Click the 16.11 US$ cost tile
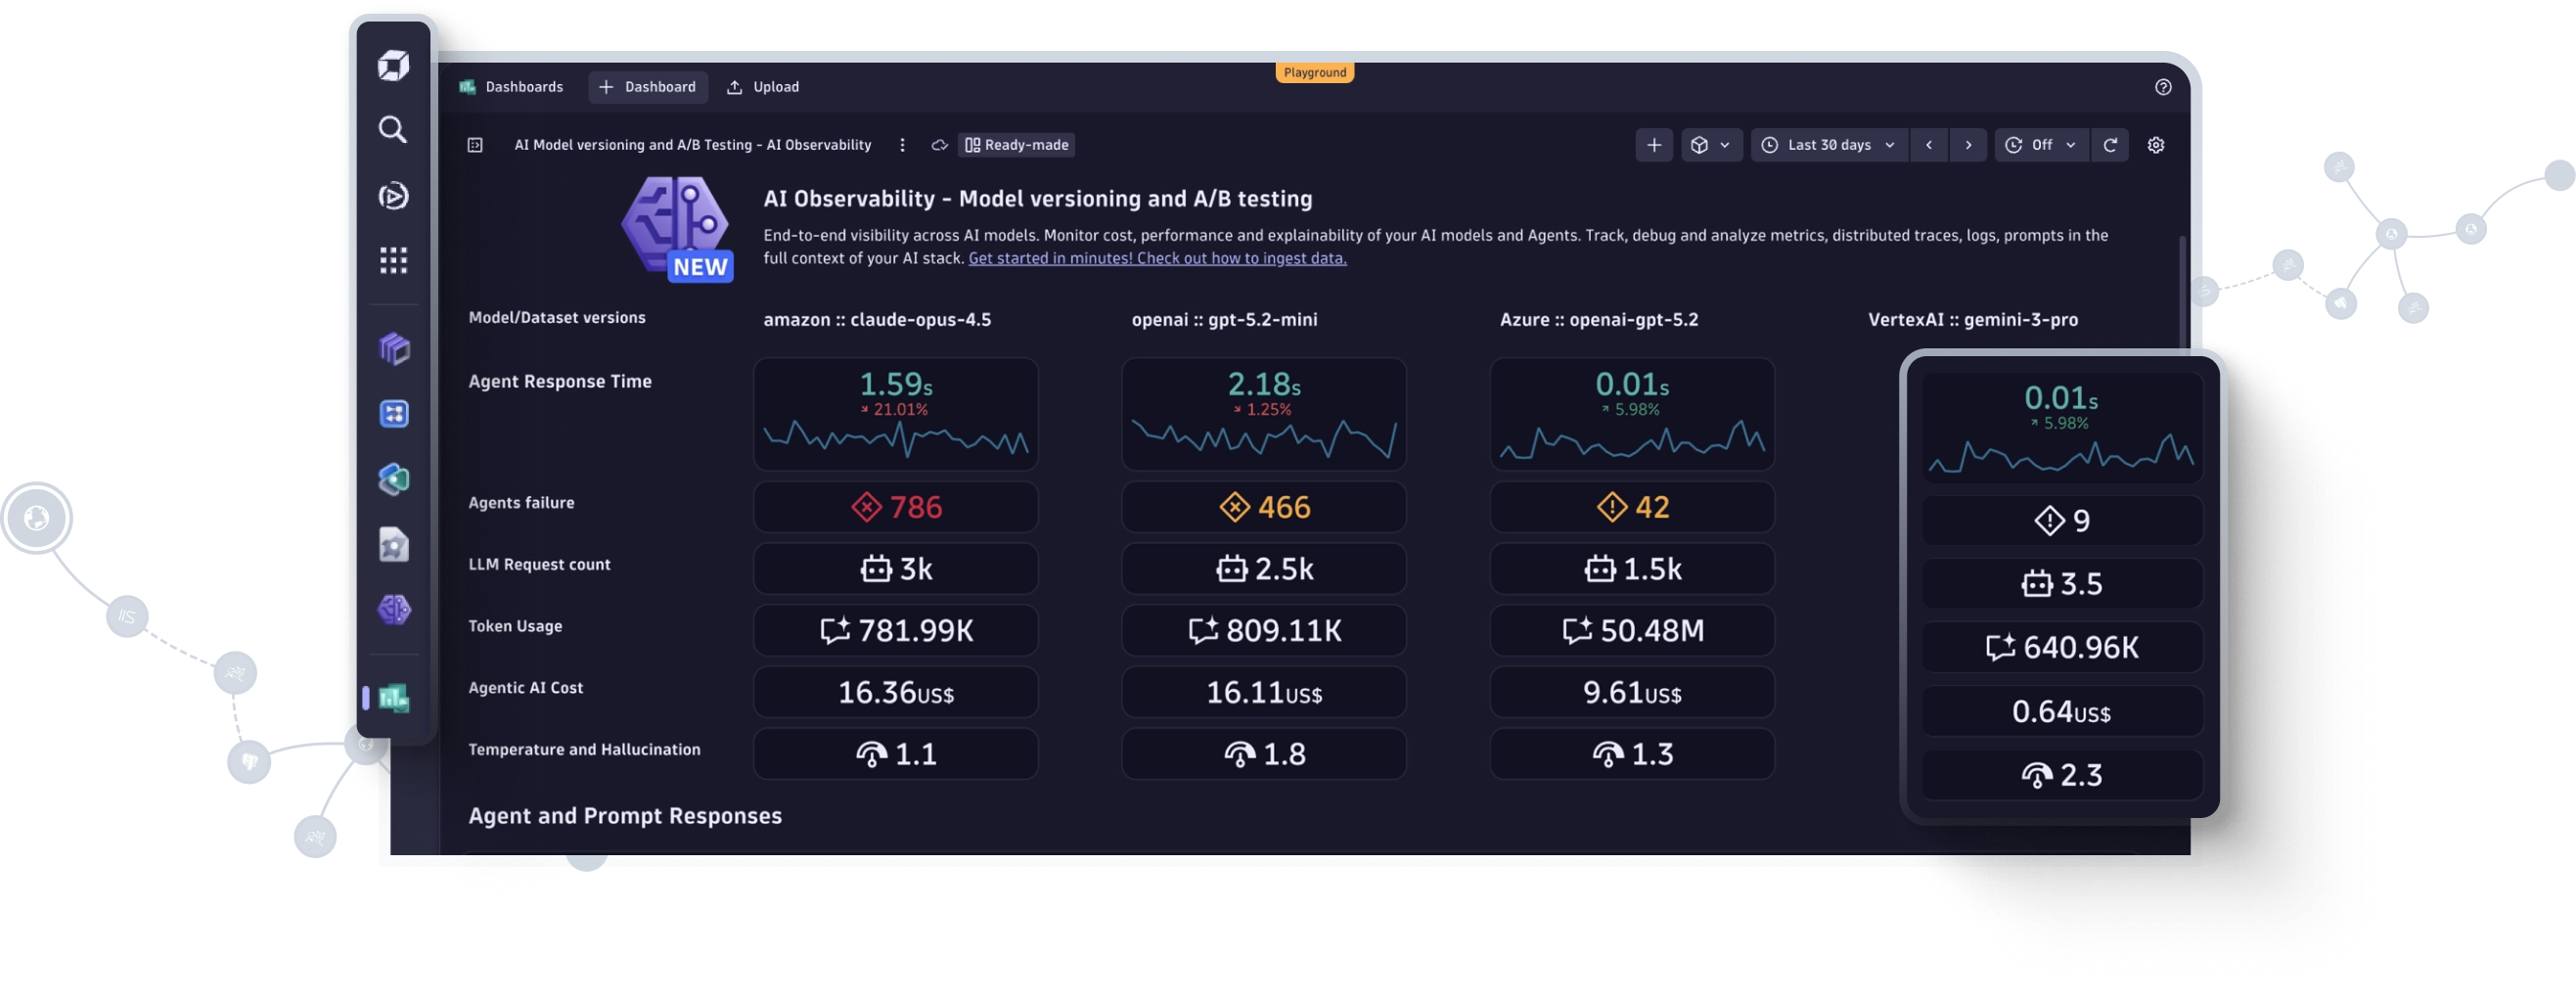This screenshot has height=1000, width=2576. [1263, 692]
